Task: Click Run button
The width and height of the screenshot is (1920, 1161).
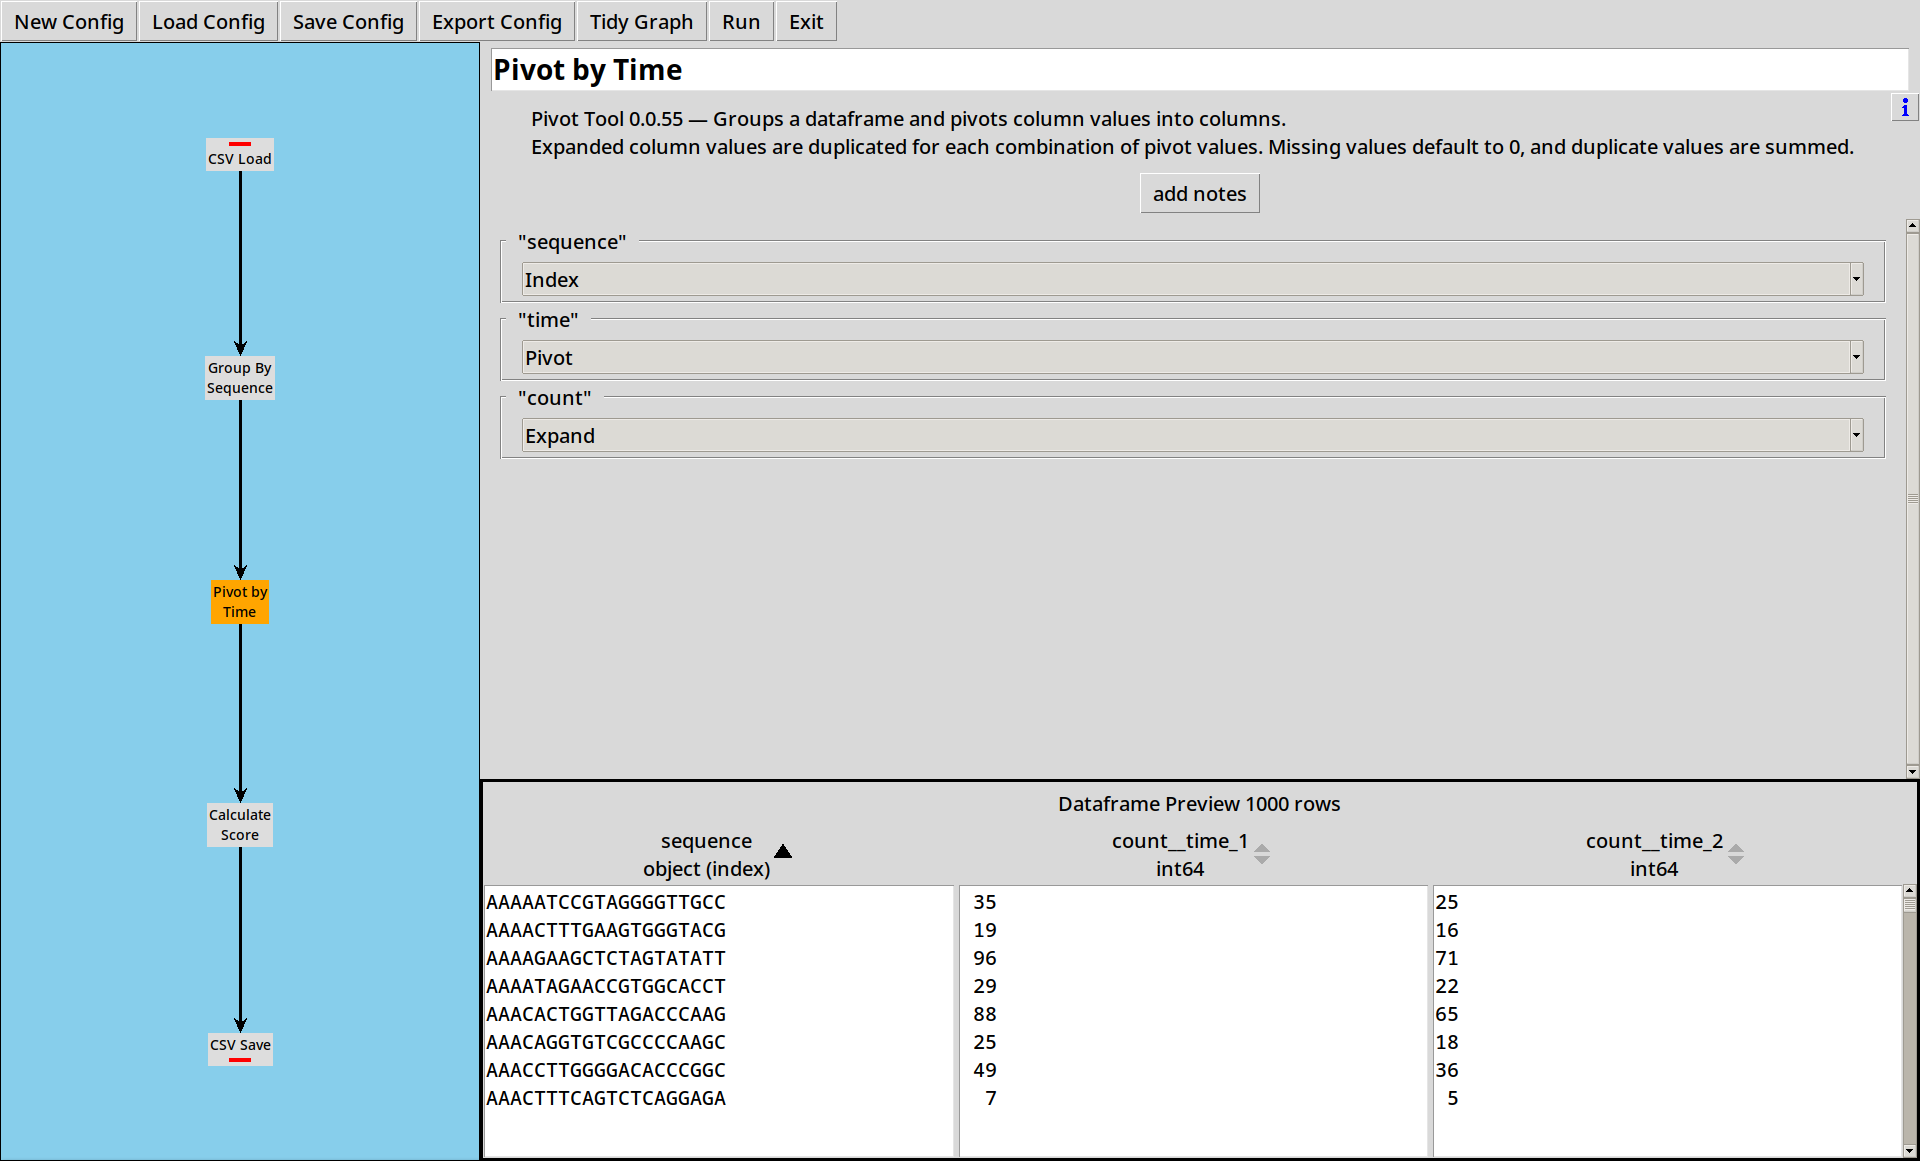Action: [741, 22]
